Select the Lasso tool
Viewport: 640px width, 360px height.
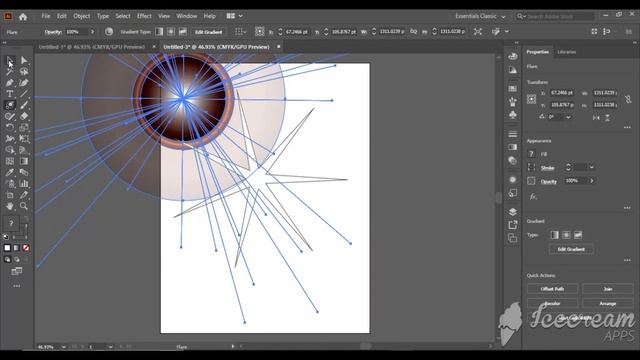coord(24,71)
